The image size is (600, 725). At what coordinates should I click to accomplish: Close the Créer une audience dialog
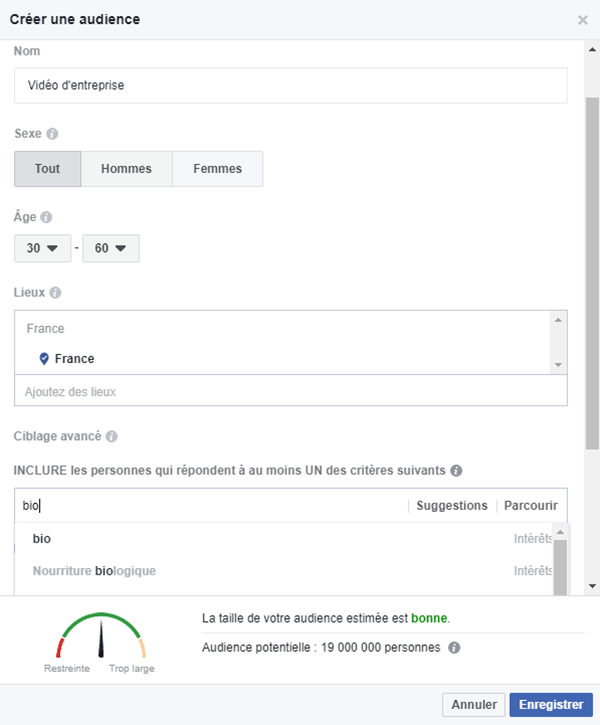tap(583, 20)
